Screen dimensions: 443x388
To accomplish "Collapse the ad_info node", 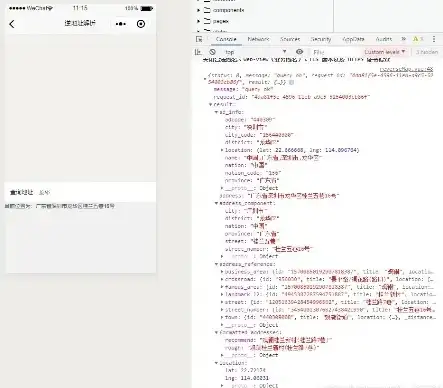I will pyautogui.click(x=216, y=112).
